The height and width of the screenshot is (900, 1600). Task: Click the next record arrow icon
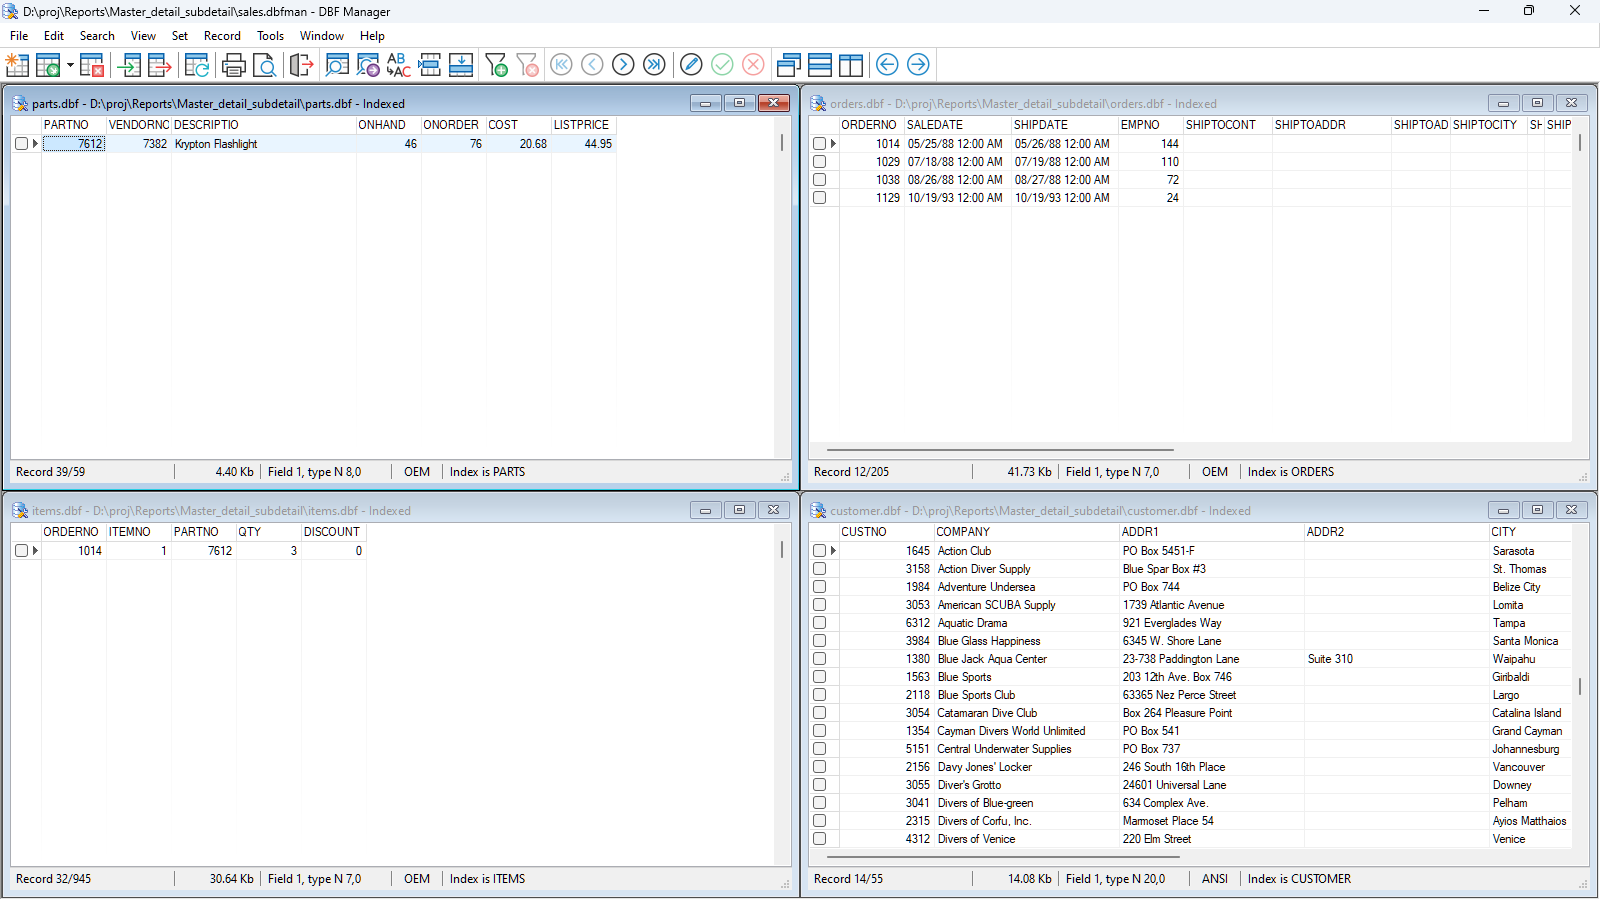(x=623, y=65)
